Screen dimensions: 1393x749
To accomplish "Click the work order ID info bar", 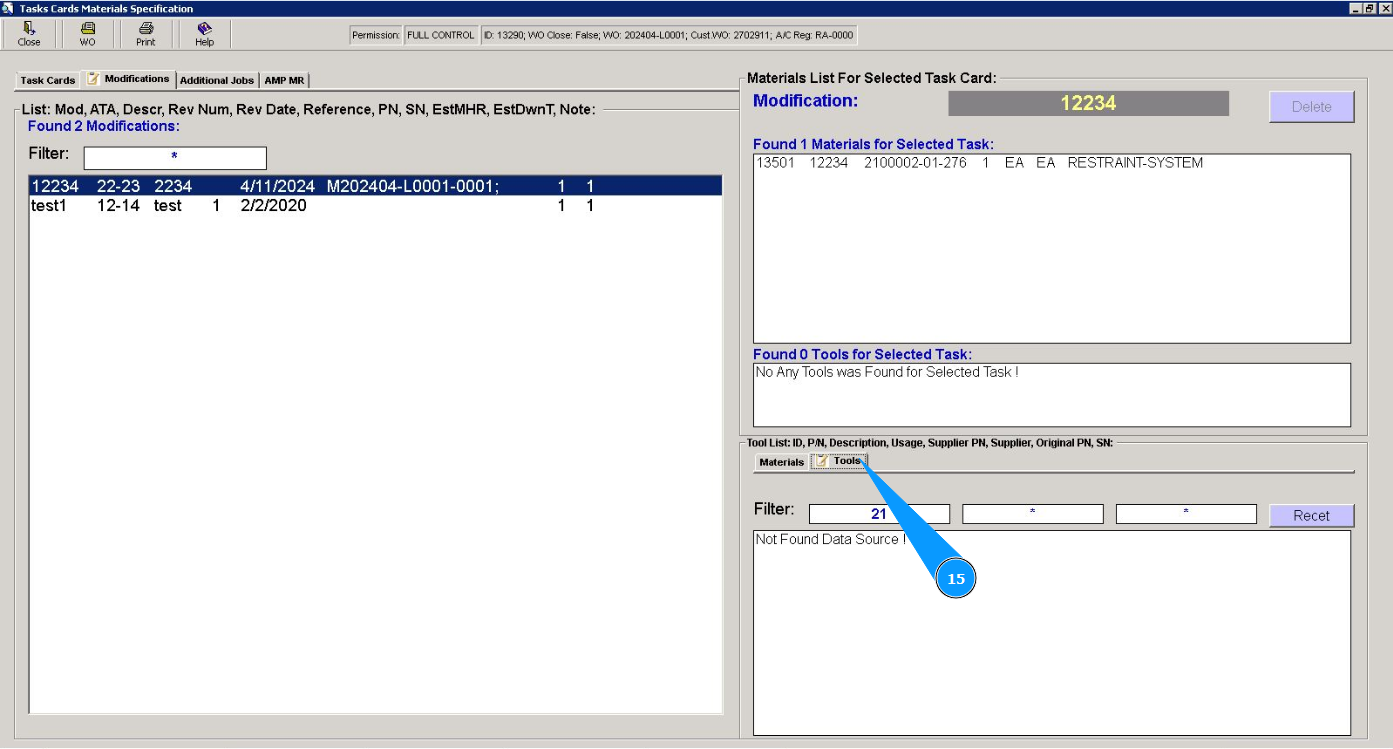I will tap(668, 35).
